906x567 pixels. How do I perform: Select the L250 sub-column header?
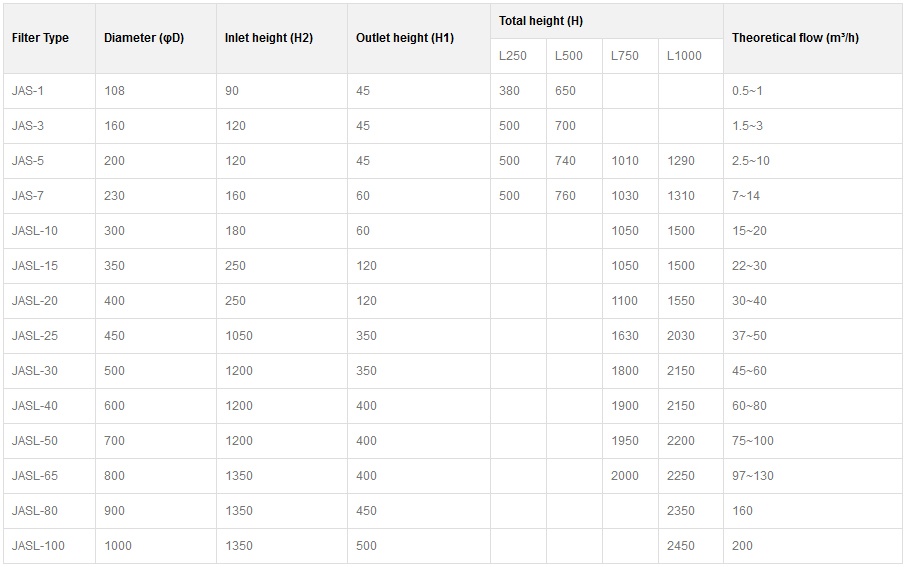513,56
